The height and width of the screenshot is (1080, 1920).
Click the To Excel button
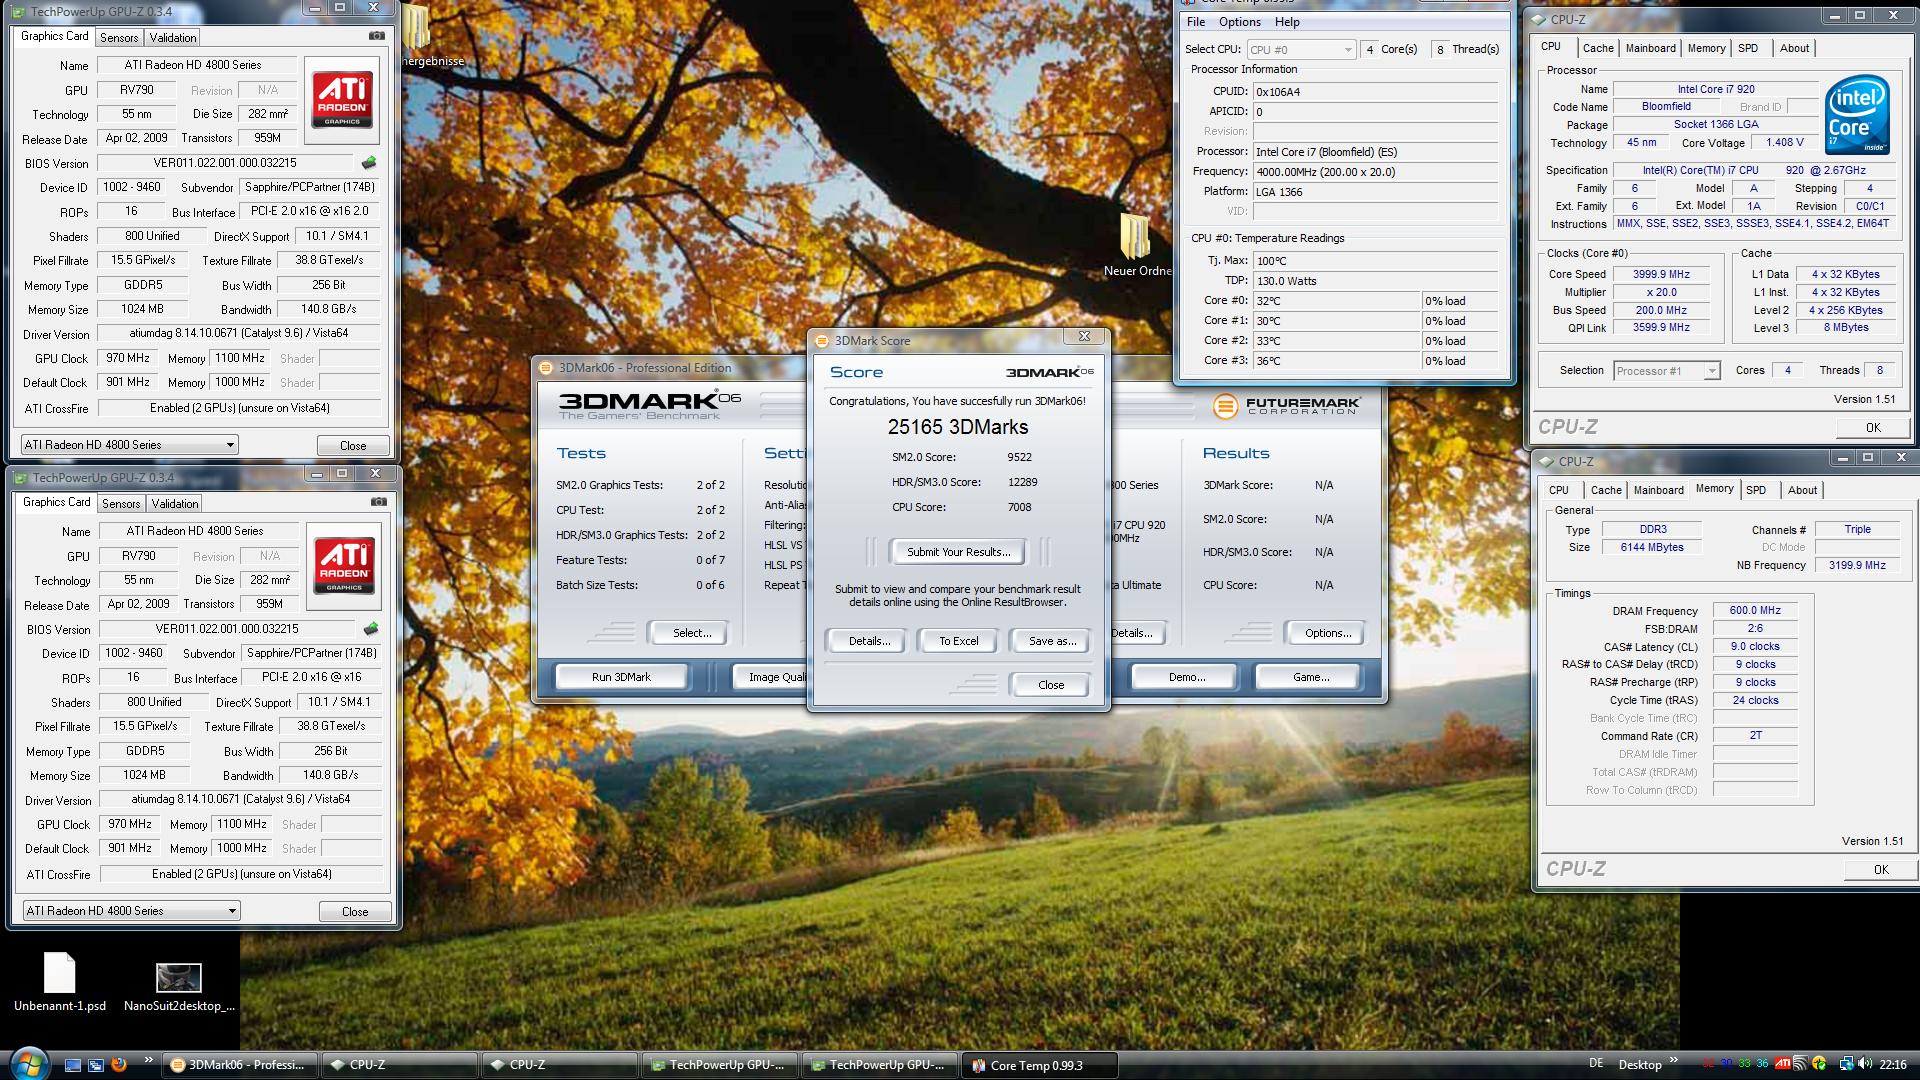(x=958, y=641)
